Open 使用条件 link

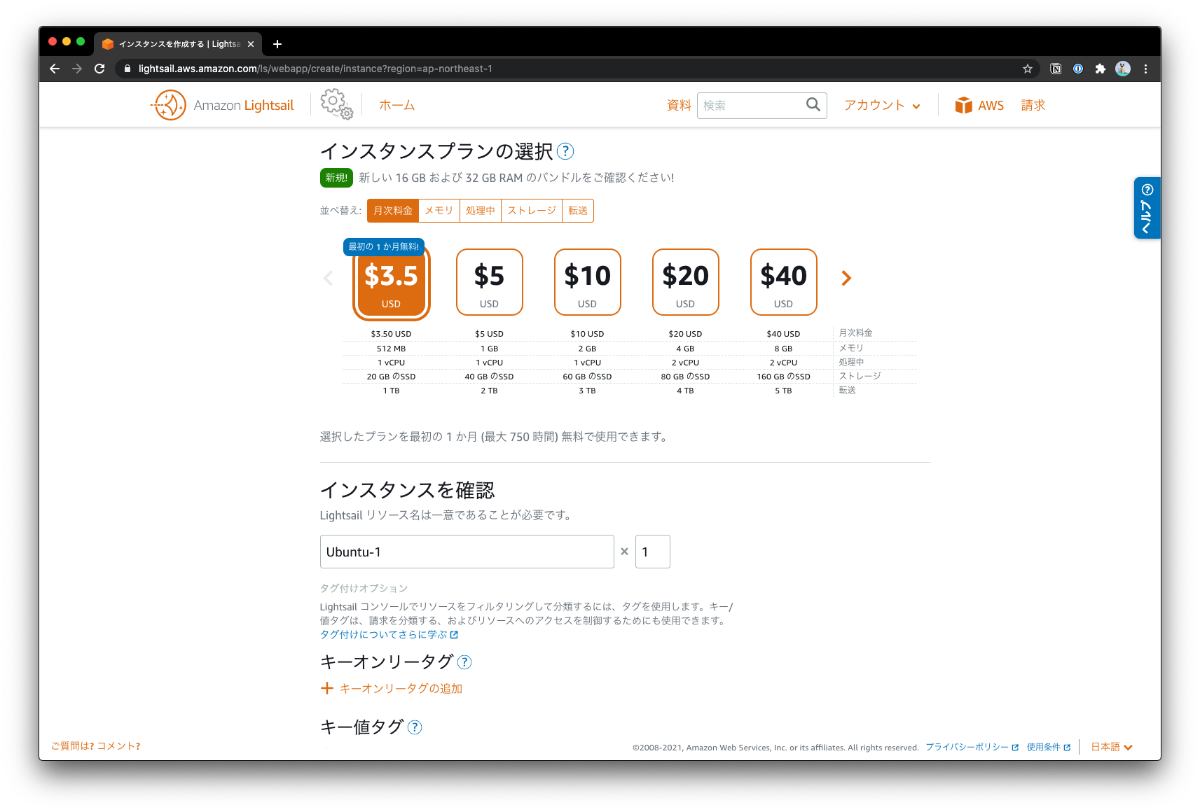click(x=1049, y=747)
